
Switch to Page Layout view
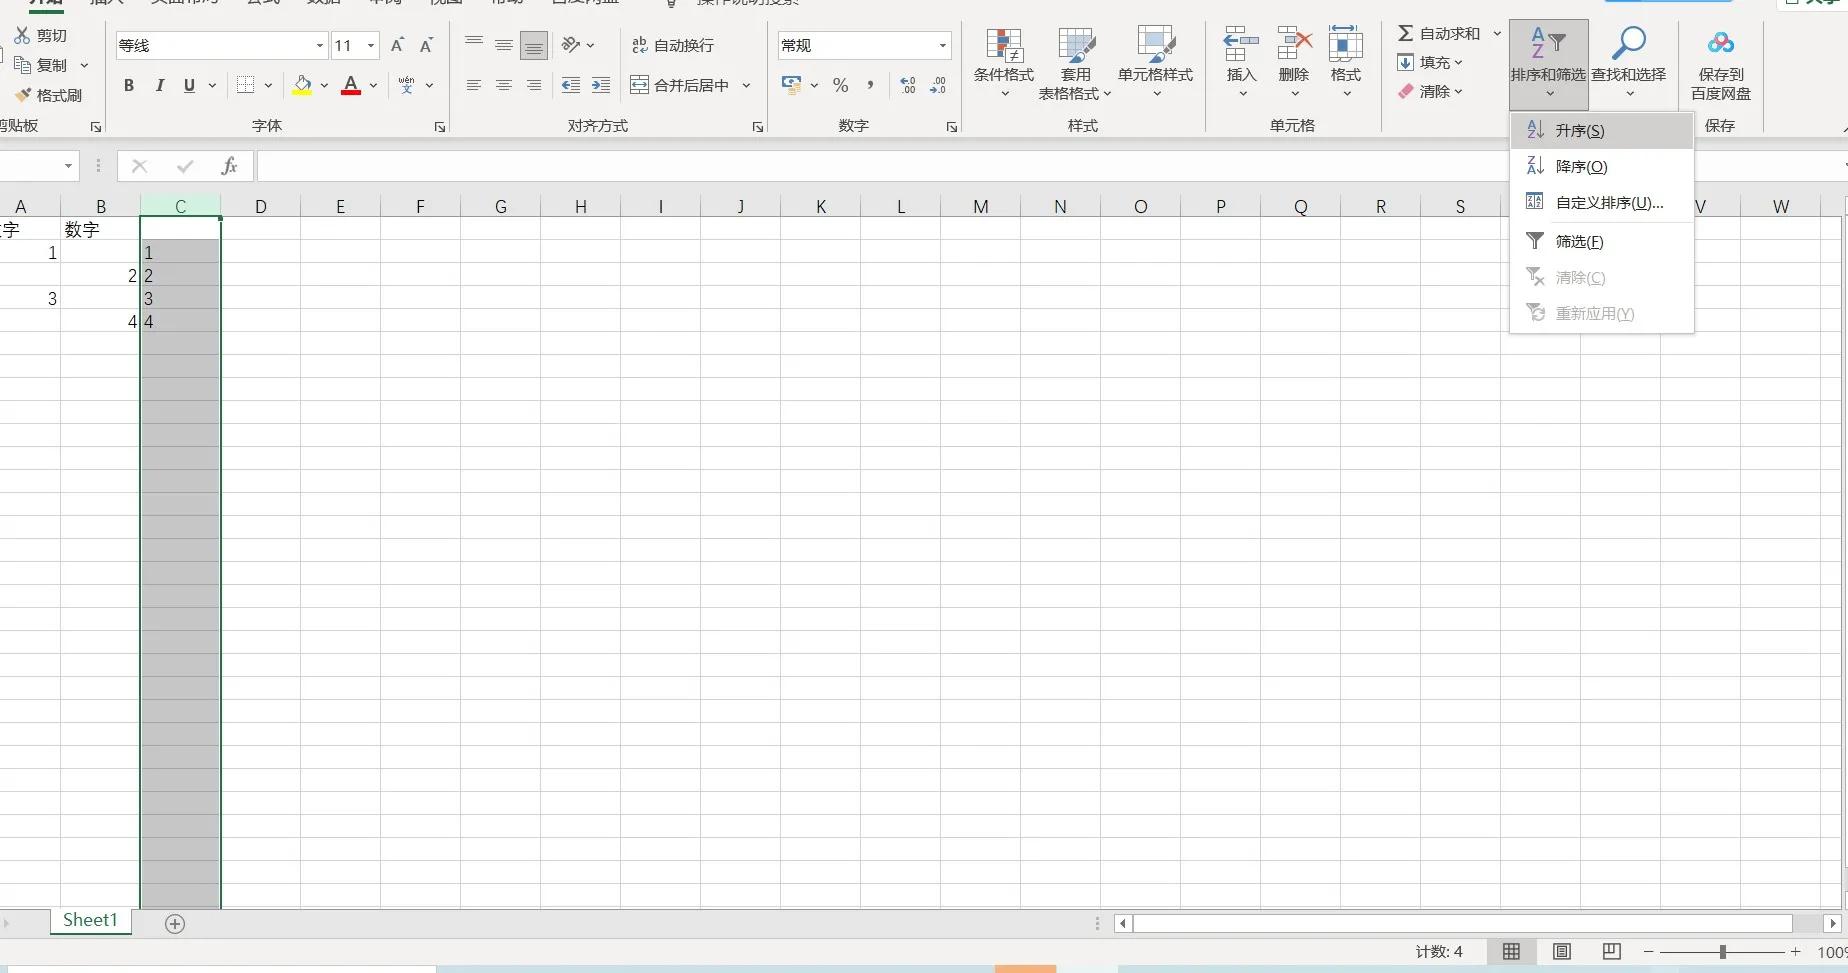click(1561, 952)
